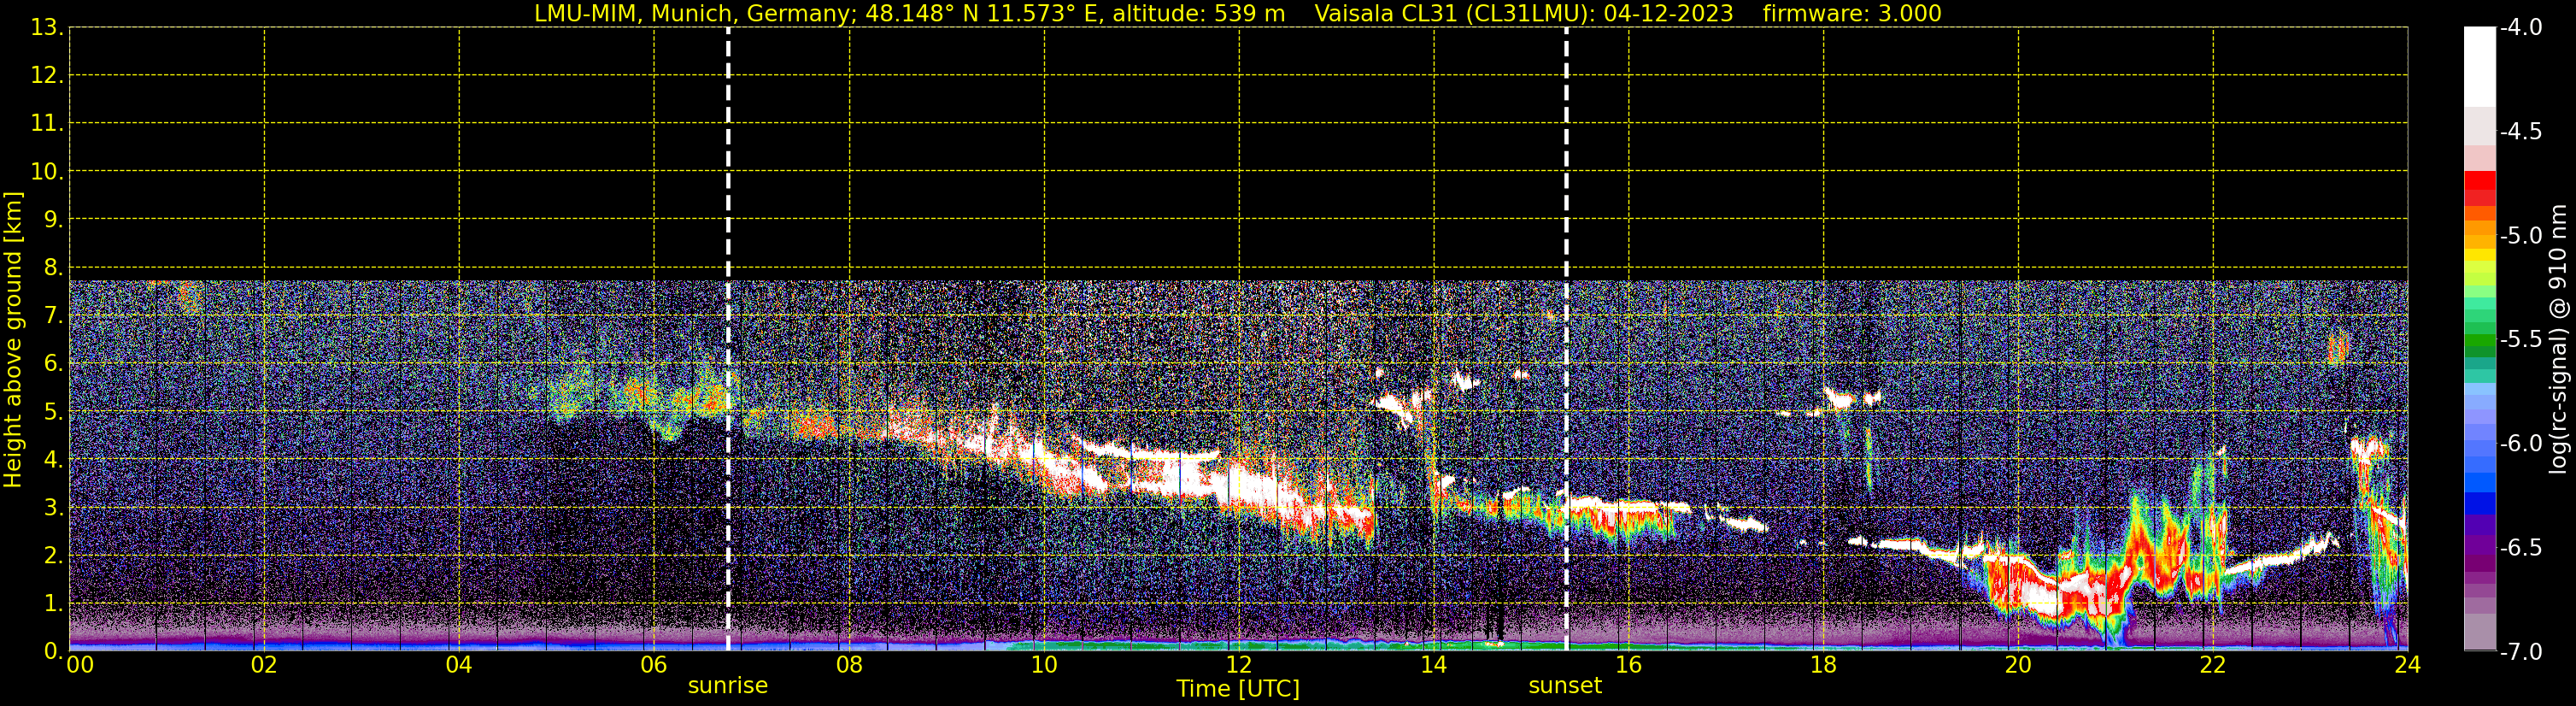
Task: Click the bright green segment of the colorbar
Action: pyautogui.click(x=2479, y=343)
